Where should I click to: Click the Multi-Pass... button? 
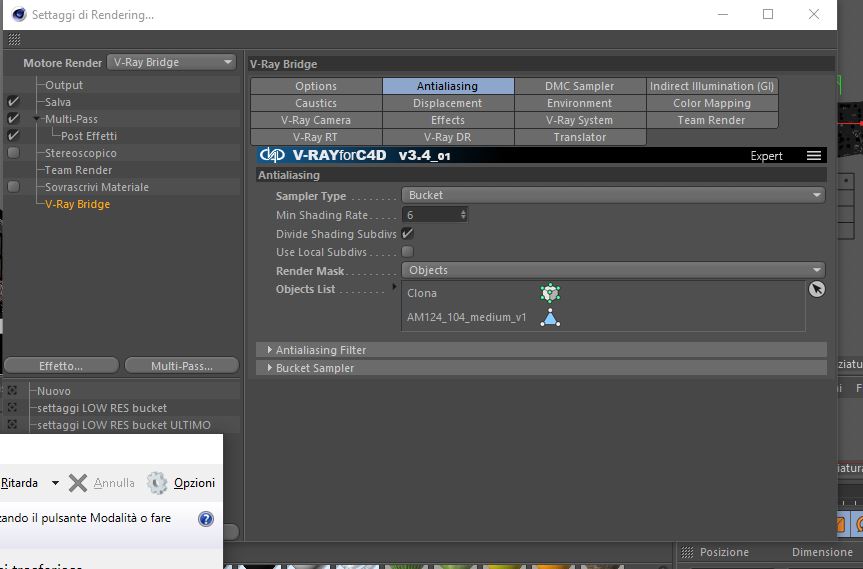coord(182,365)
